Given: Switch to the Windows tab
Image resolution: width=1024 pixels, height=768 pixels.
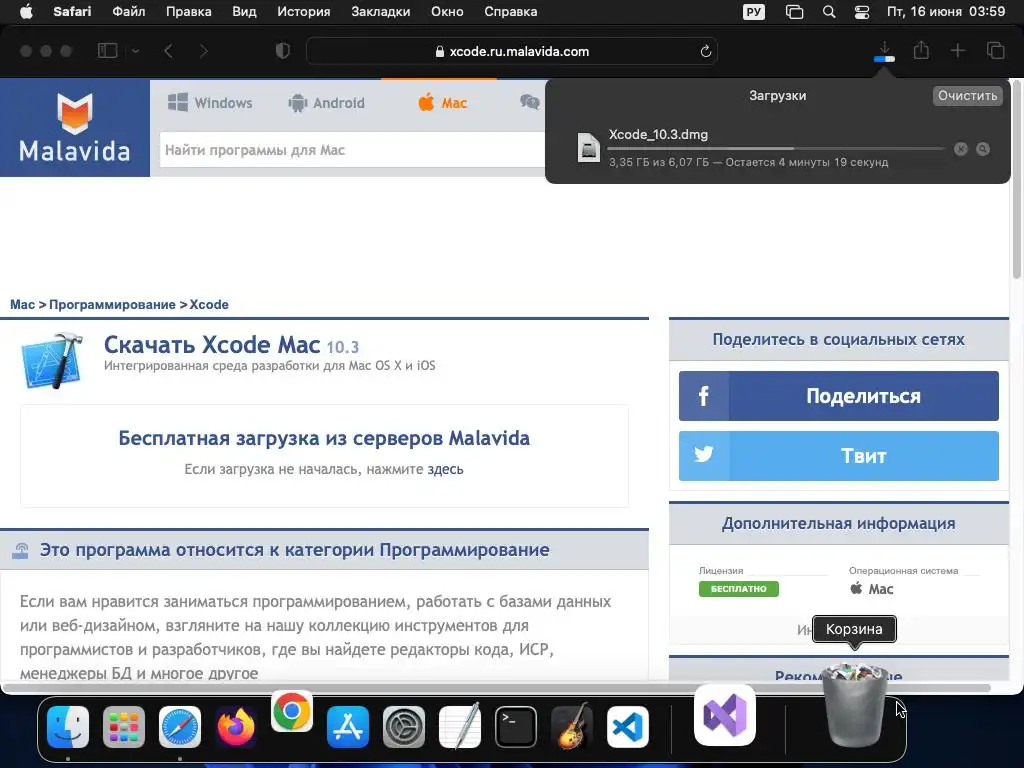Looking at the screenshot, I should tap(210, 103).
